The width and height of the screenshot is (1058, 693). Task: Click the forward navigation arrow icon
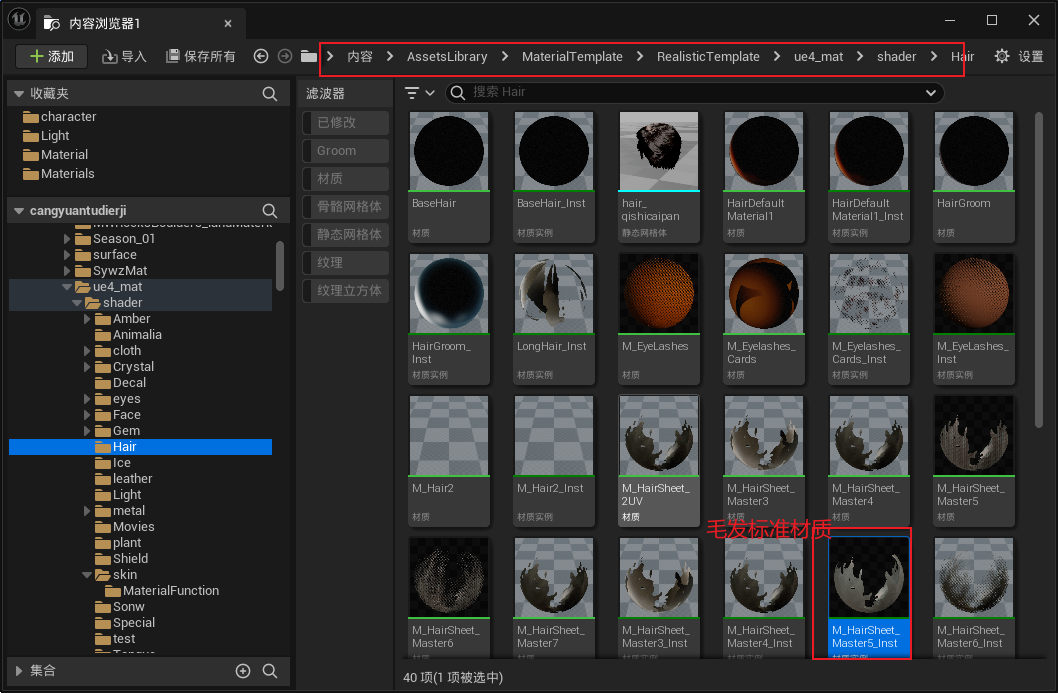click(285, 57)
